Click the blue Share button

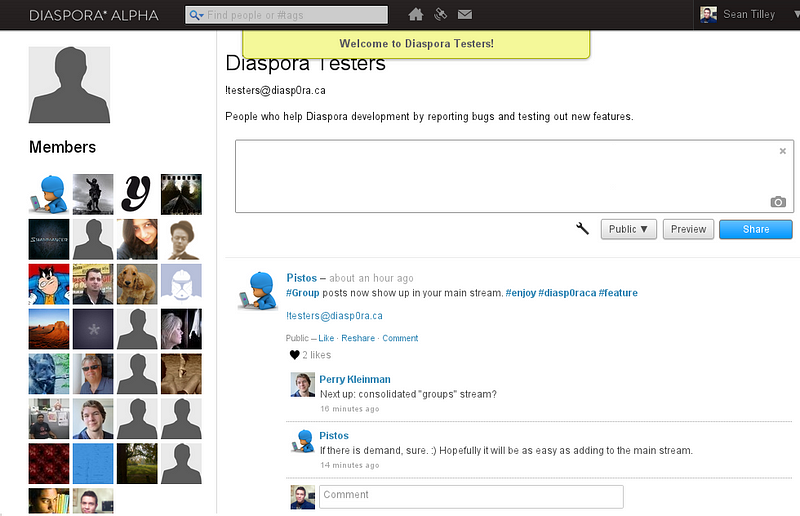tap(756, 229)
